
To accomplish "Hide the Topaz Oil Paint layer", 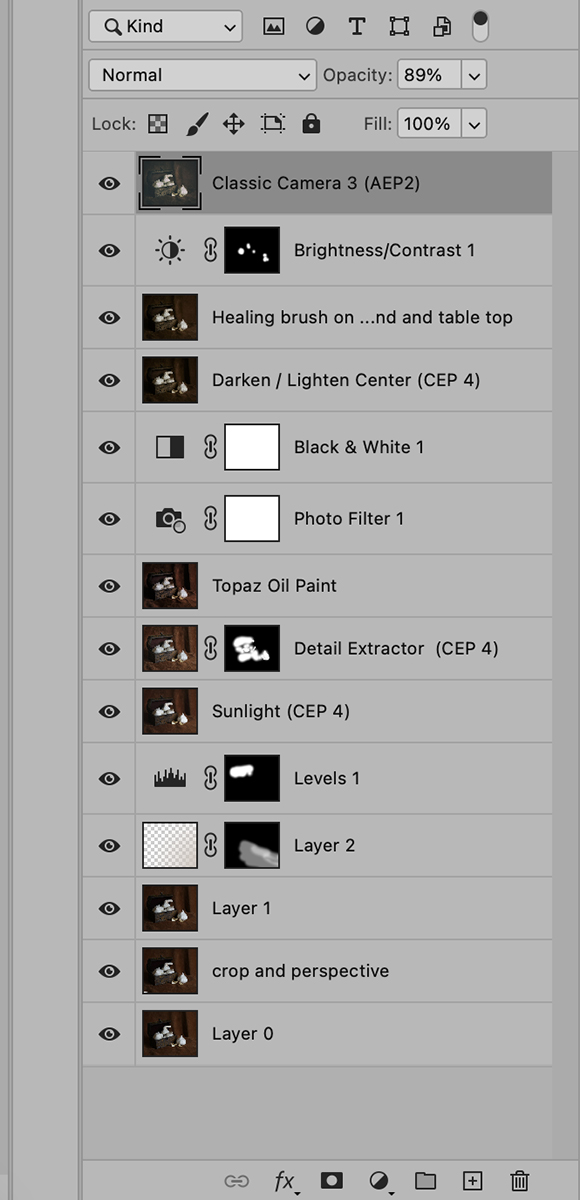I will point(110,586).
